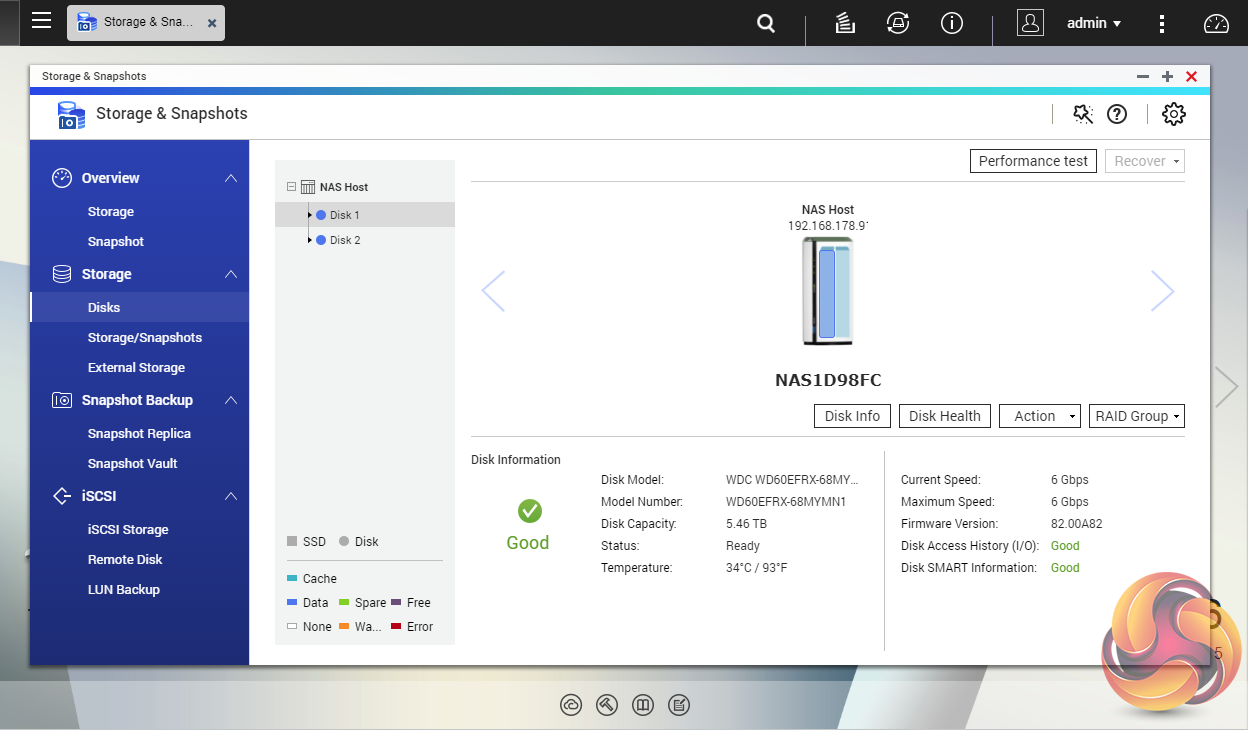Select NAS Host tree root
This screenshot has height=730, width=1248.
(x=343, y=187)
